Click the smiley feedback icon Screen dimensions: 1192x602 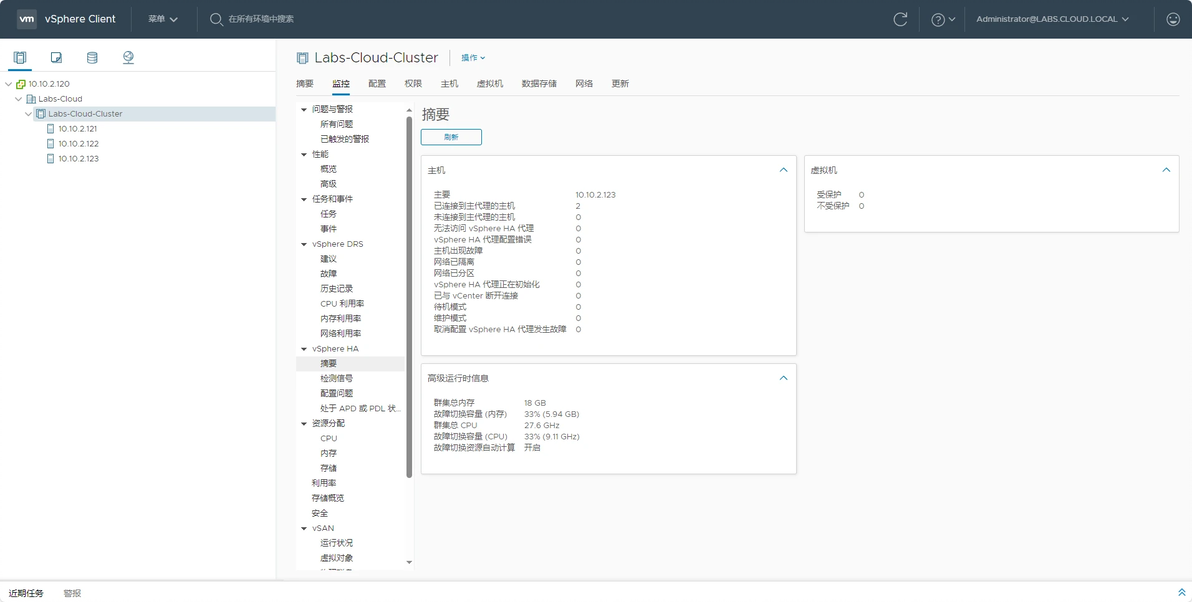pos(1173,19)
